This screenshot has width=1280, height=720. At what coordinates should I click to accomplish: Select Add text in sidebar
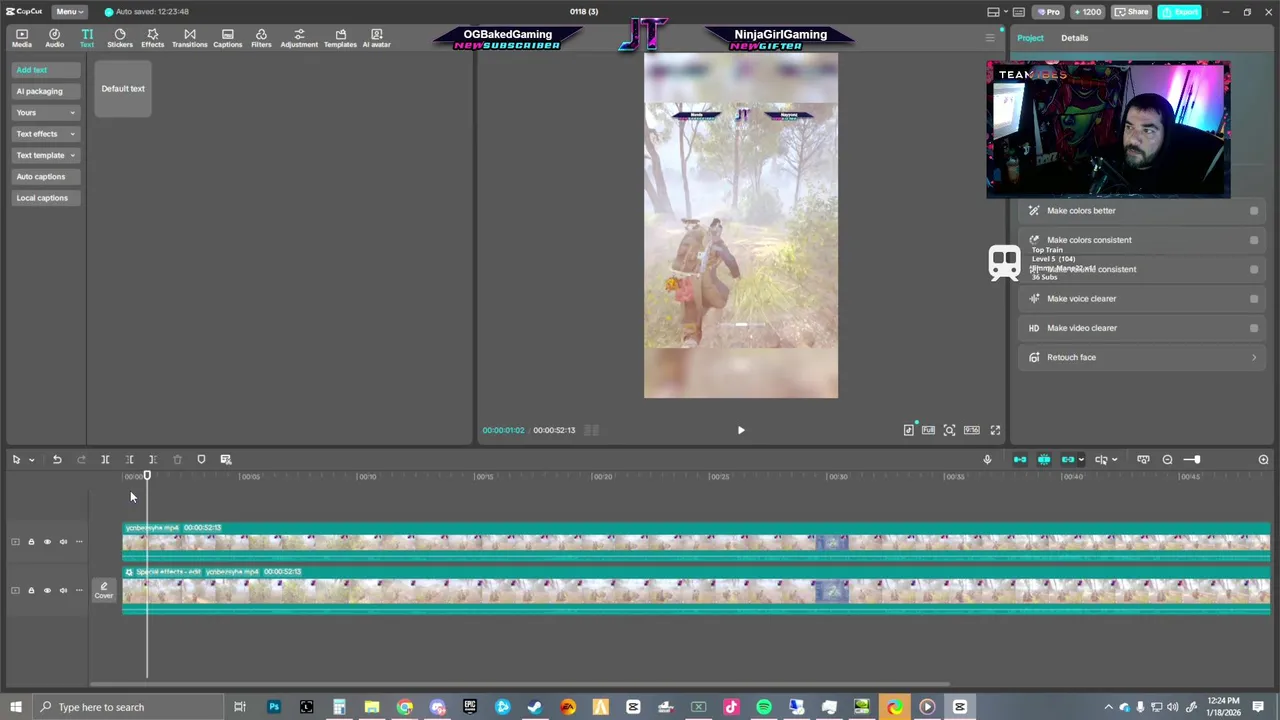[x=46, y=70]
